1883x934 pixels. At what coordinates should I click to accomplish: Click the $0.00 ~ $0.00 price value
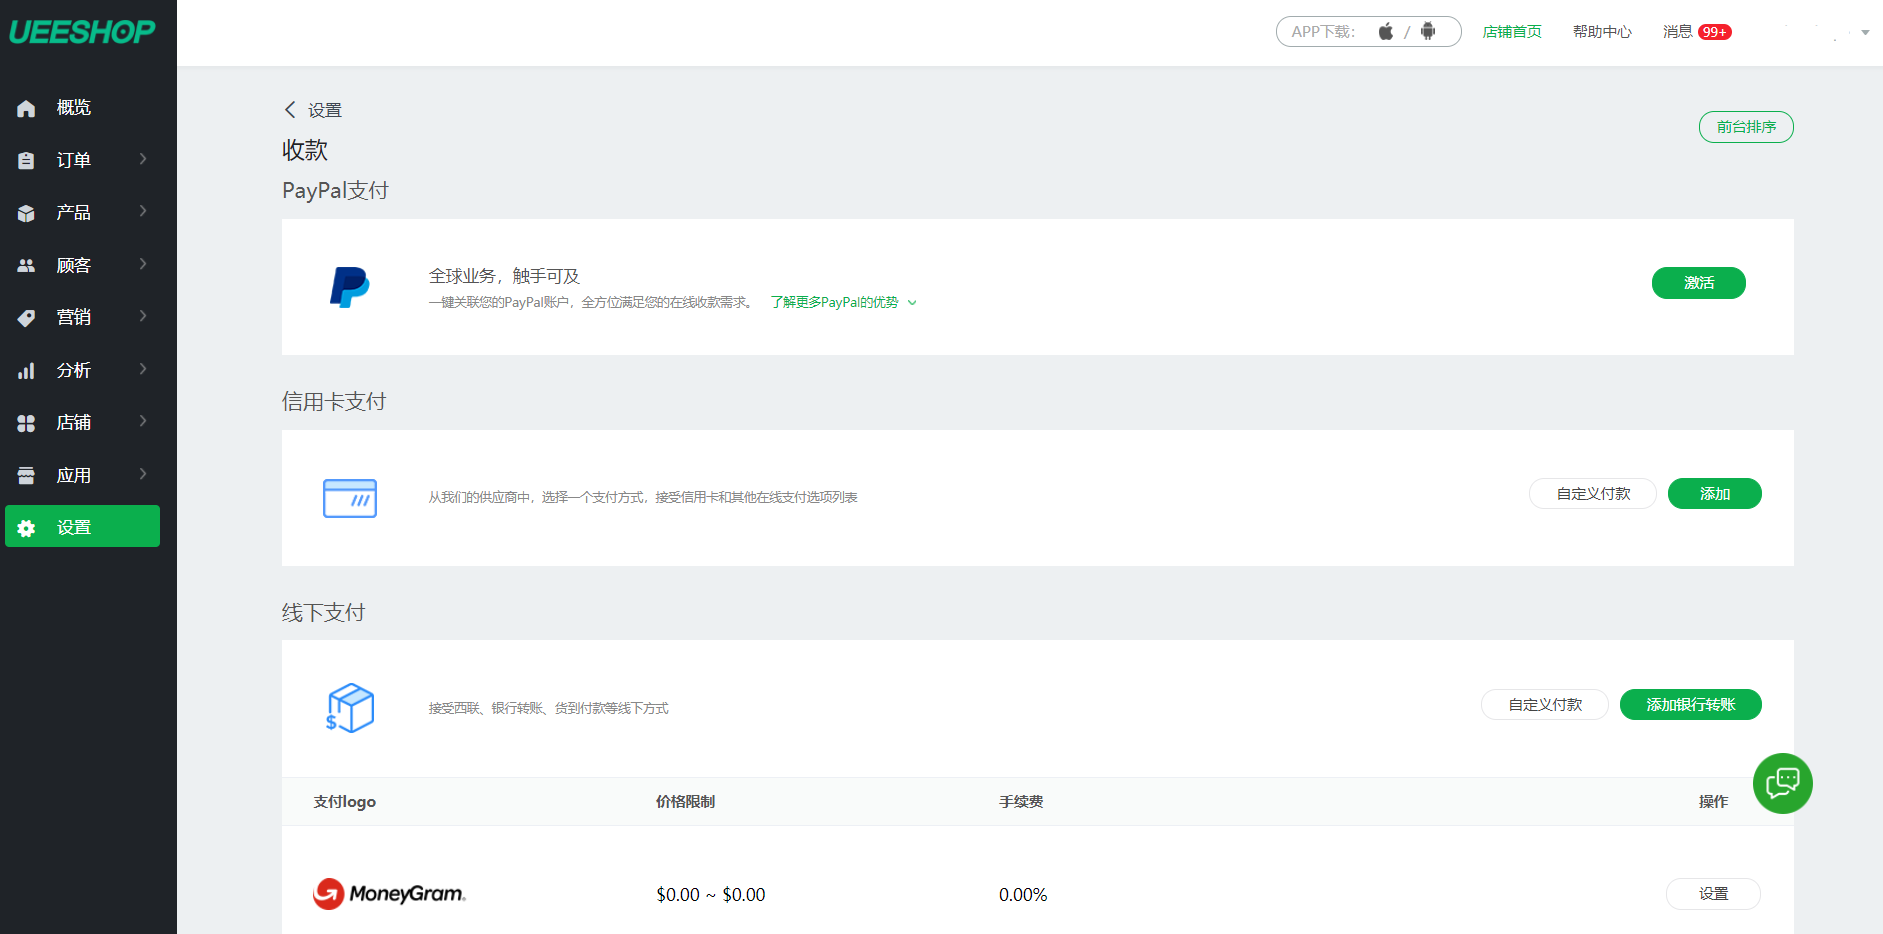coord(711,895)
